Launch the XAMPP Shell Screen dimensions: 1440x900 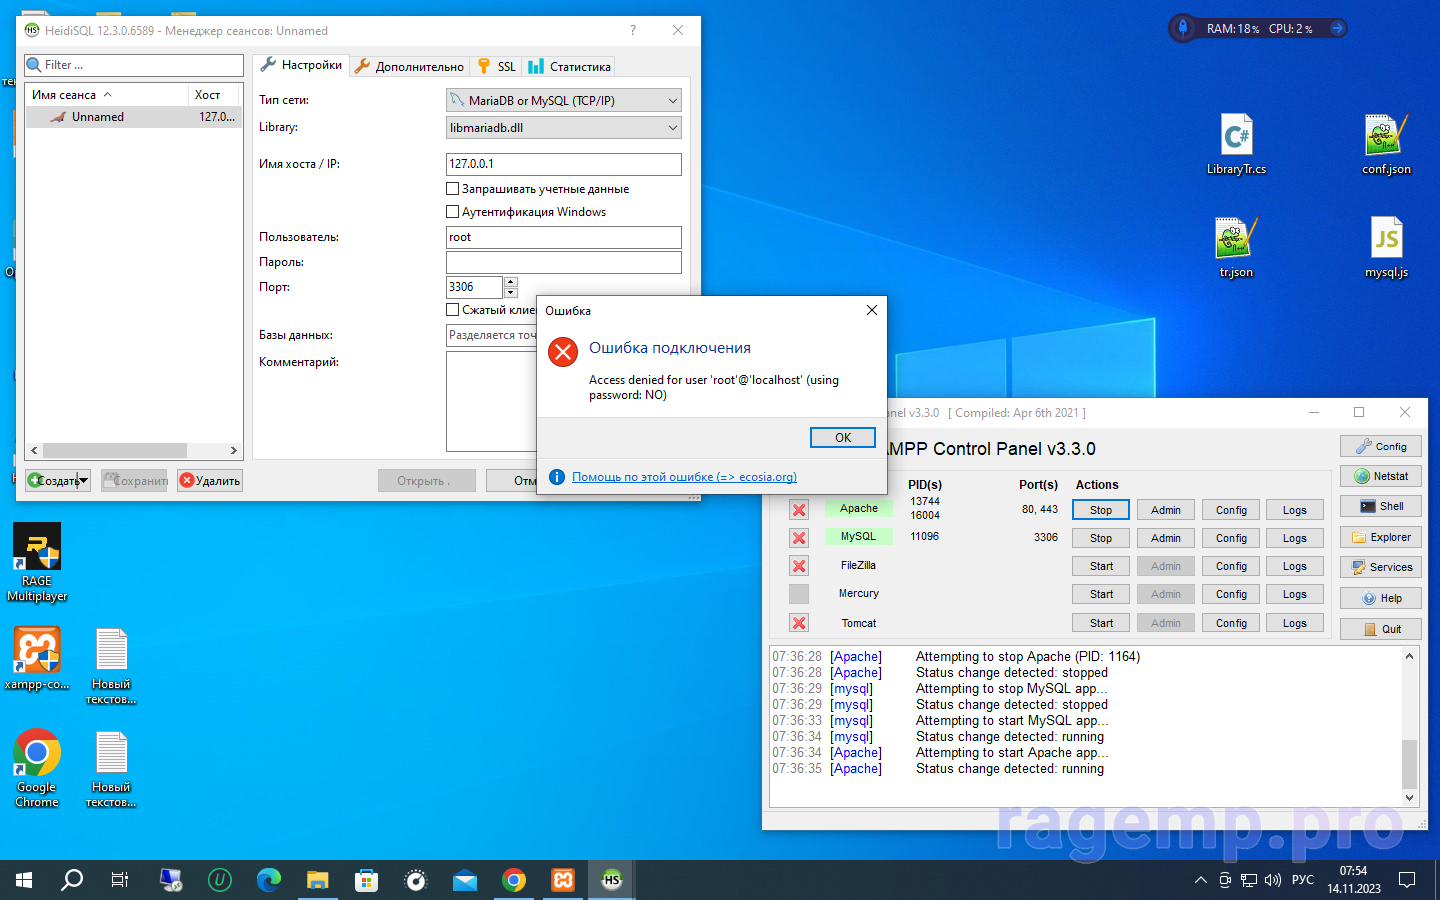[x=1380, y=506]
